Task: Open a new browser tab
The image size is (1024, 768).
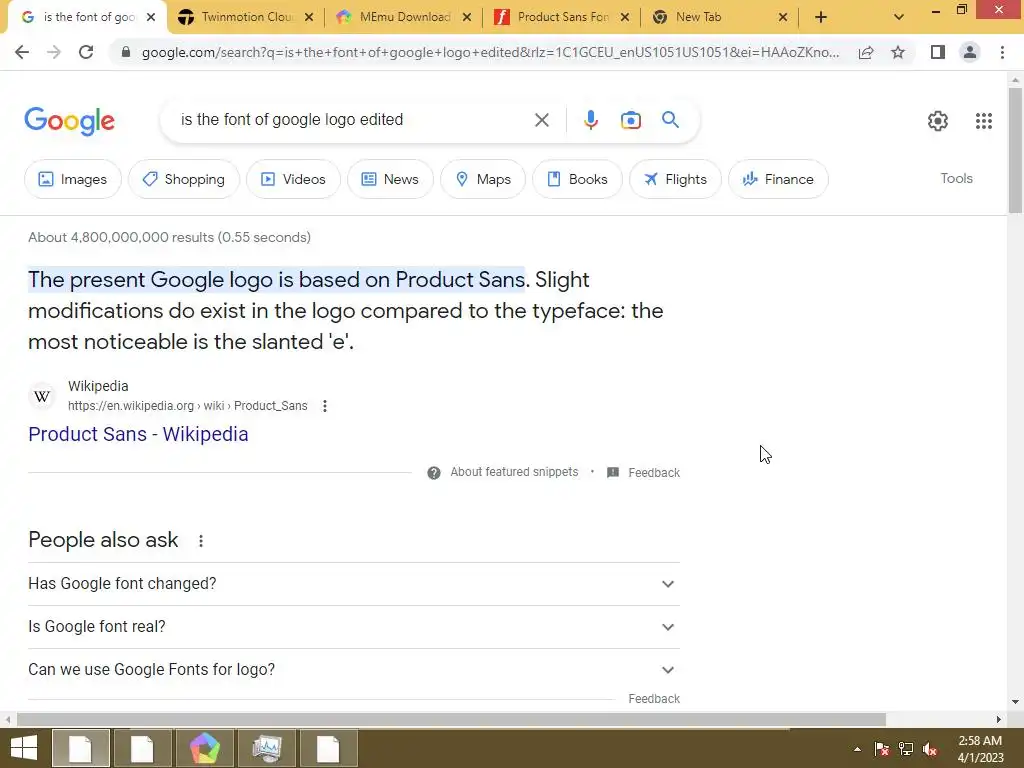Action: (821, 17)
